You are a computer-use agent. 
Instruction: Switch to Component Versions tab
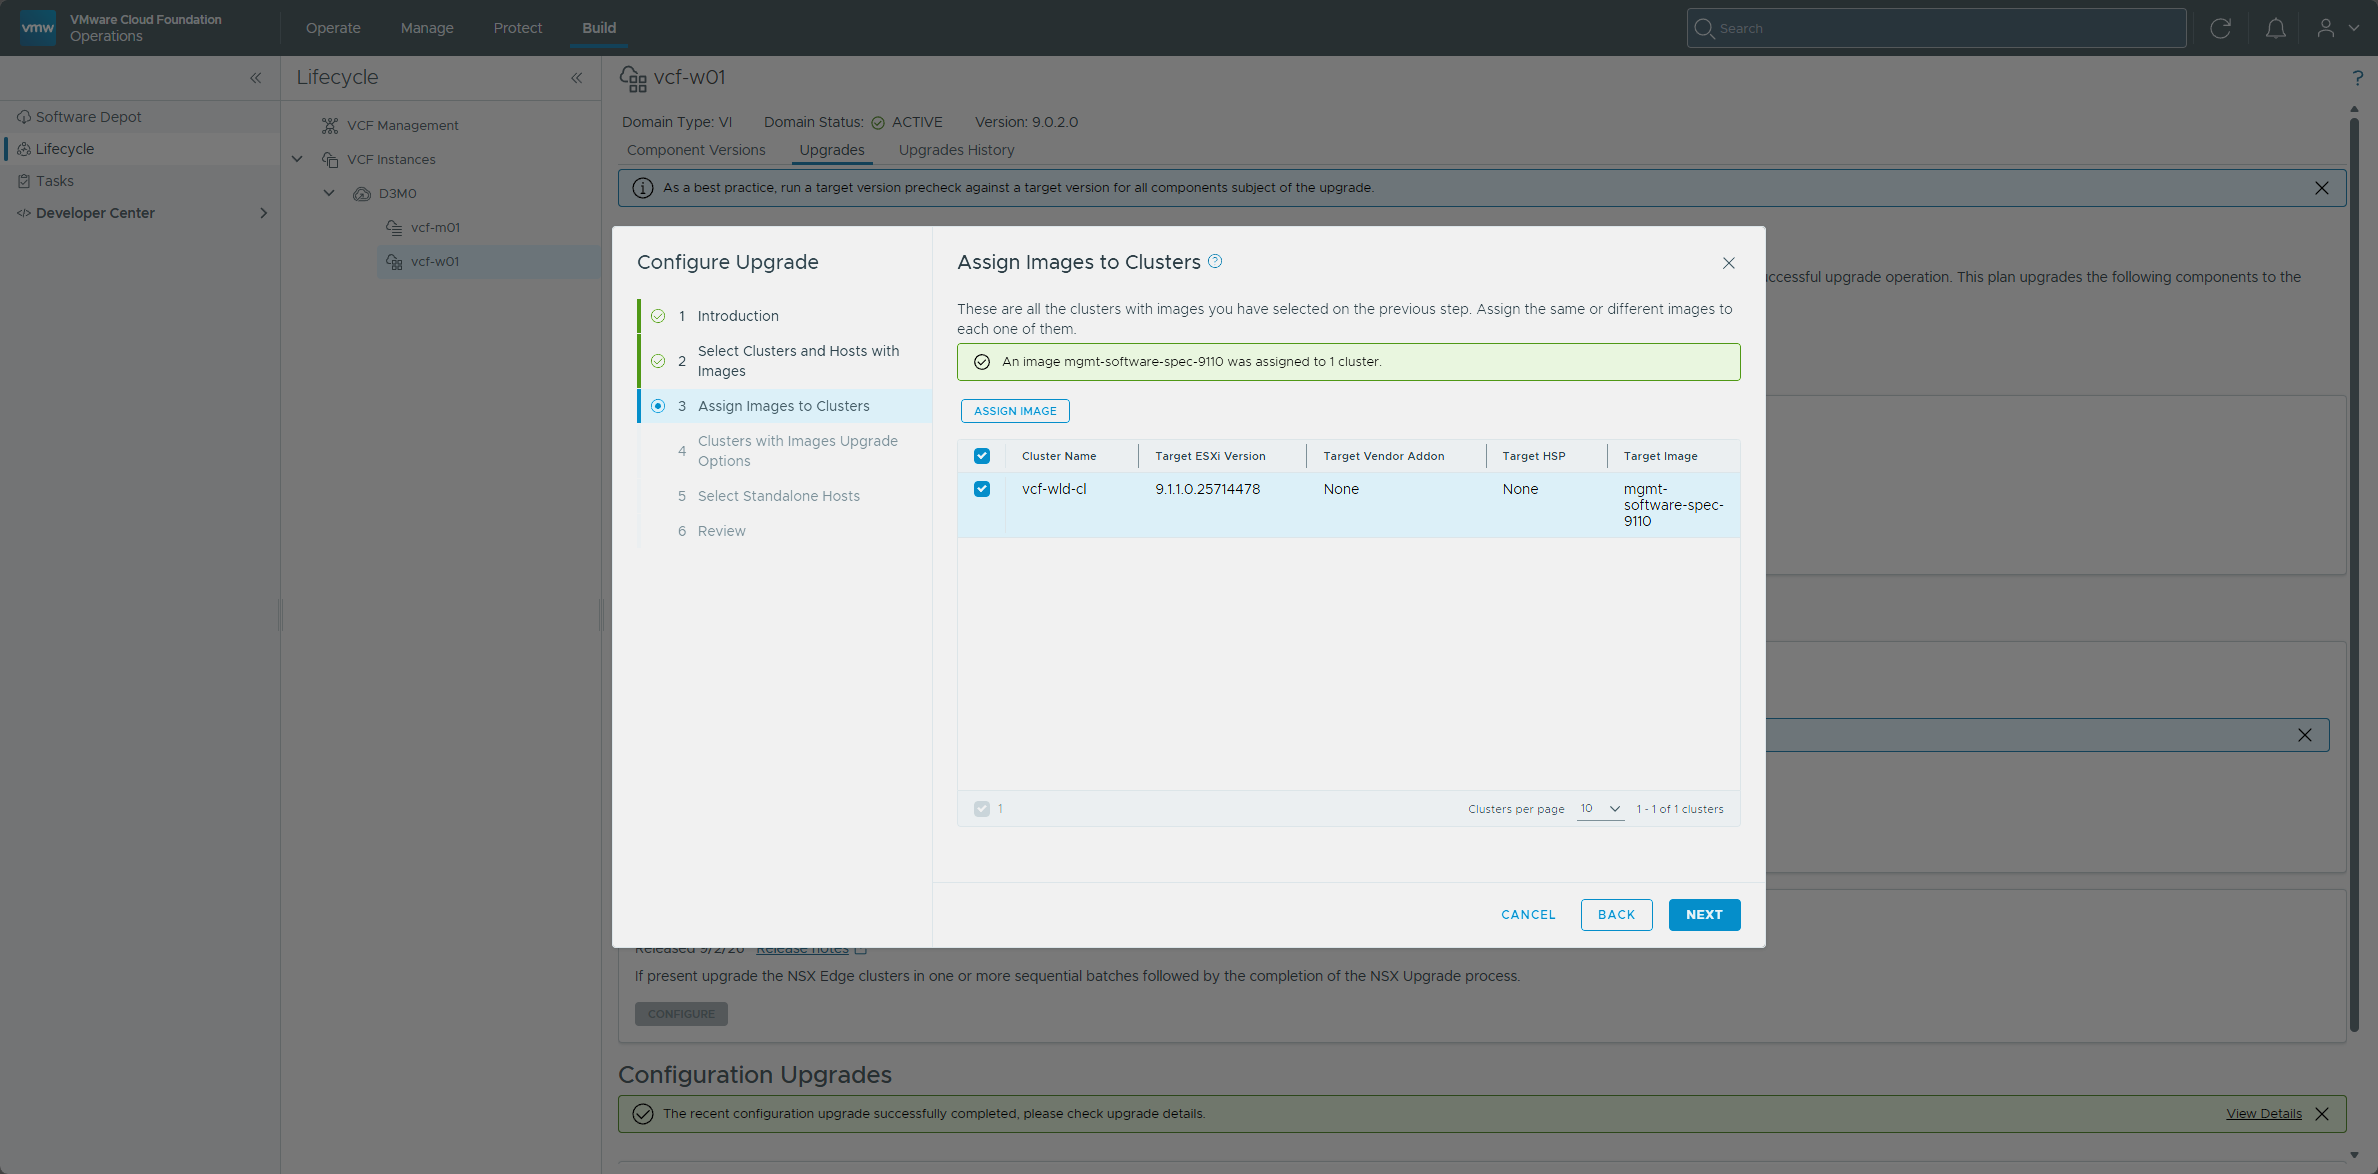point(696,150)
